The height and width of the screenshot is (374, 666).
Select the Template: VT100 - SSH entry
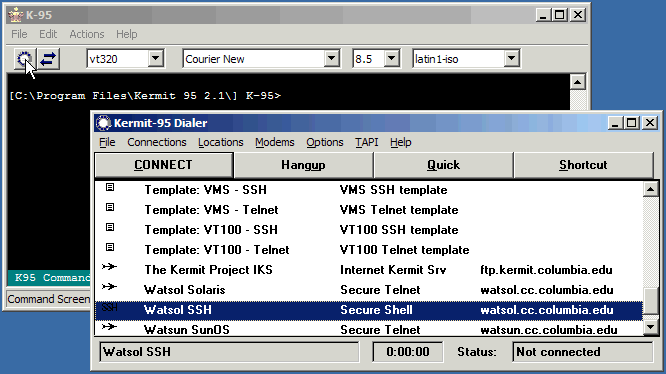[369, 230]
